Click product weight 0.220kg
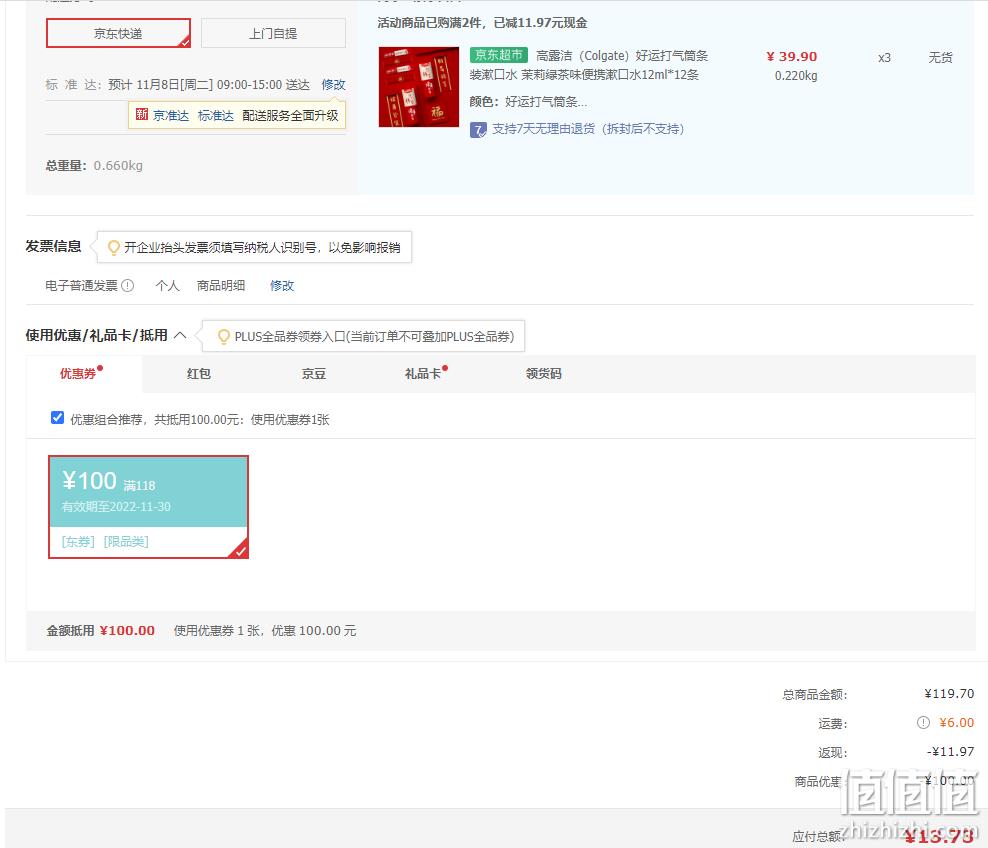 (796, 76)
